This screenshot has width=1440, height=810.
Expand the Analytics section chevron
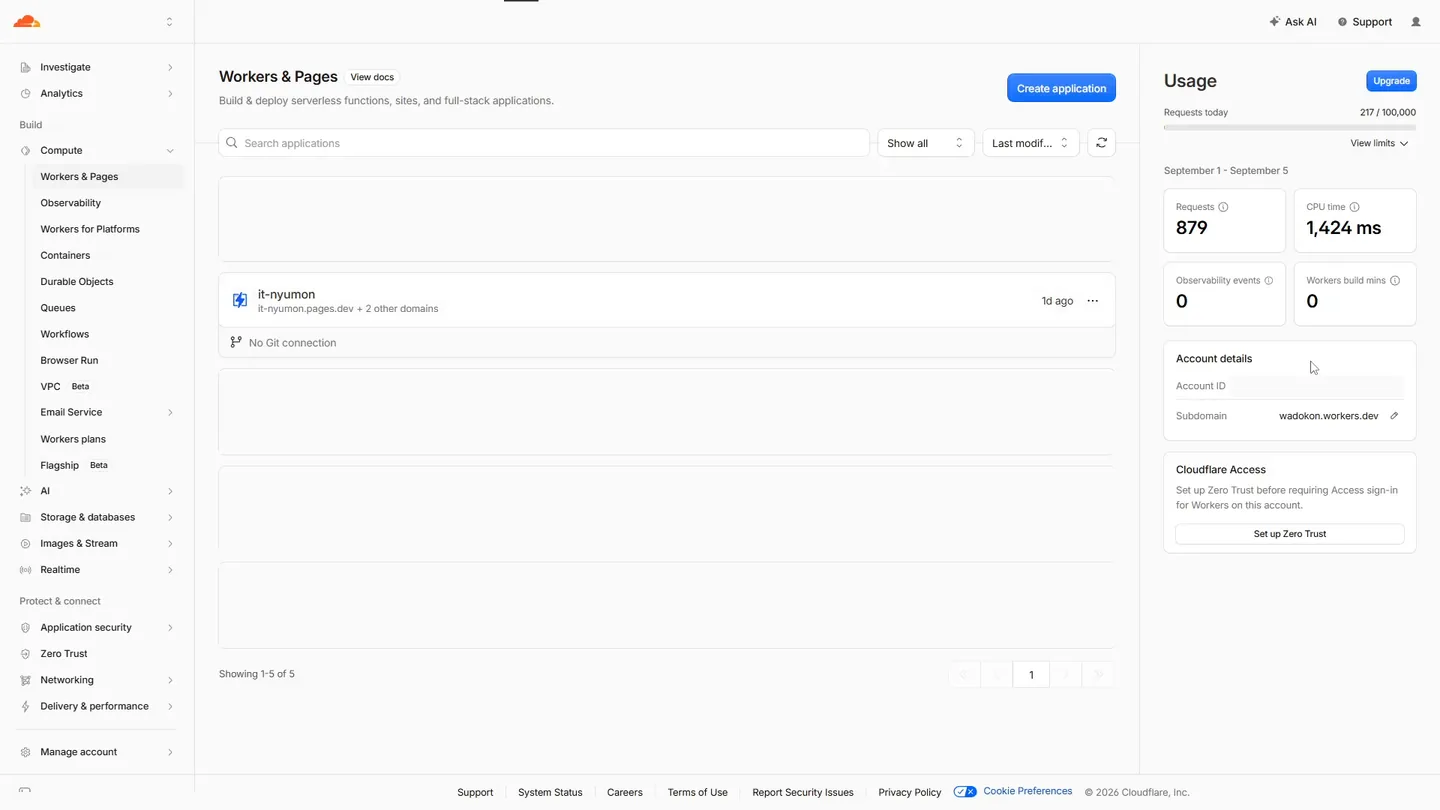(x=170, y=94)
